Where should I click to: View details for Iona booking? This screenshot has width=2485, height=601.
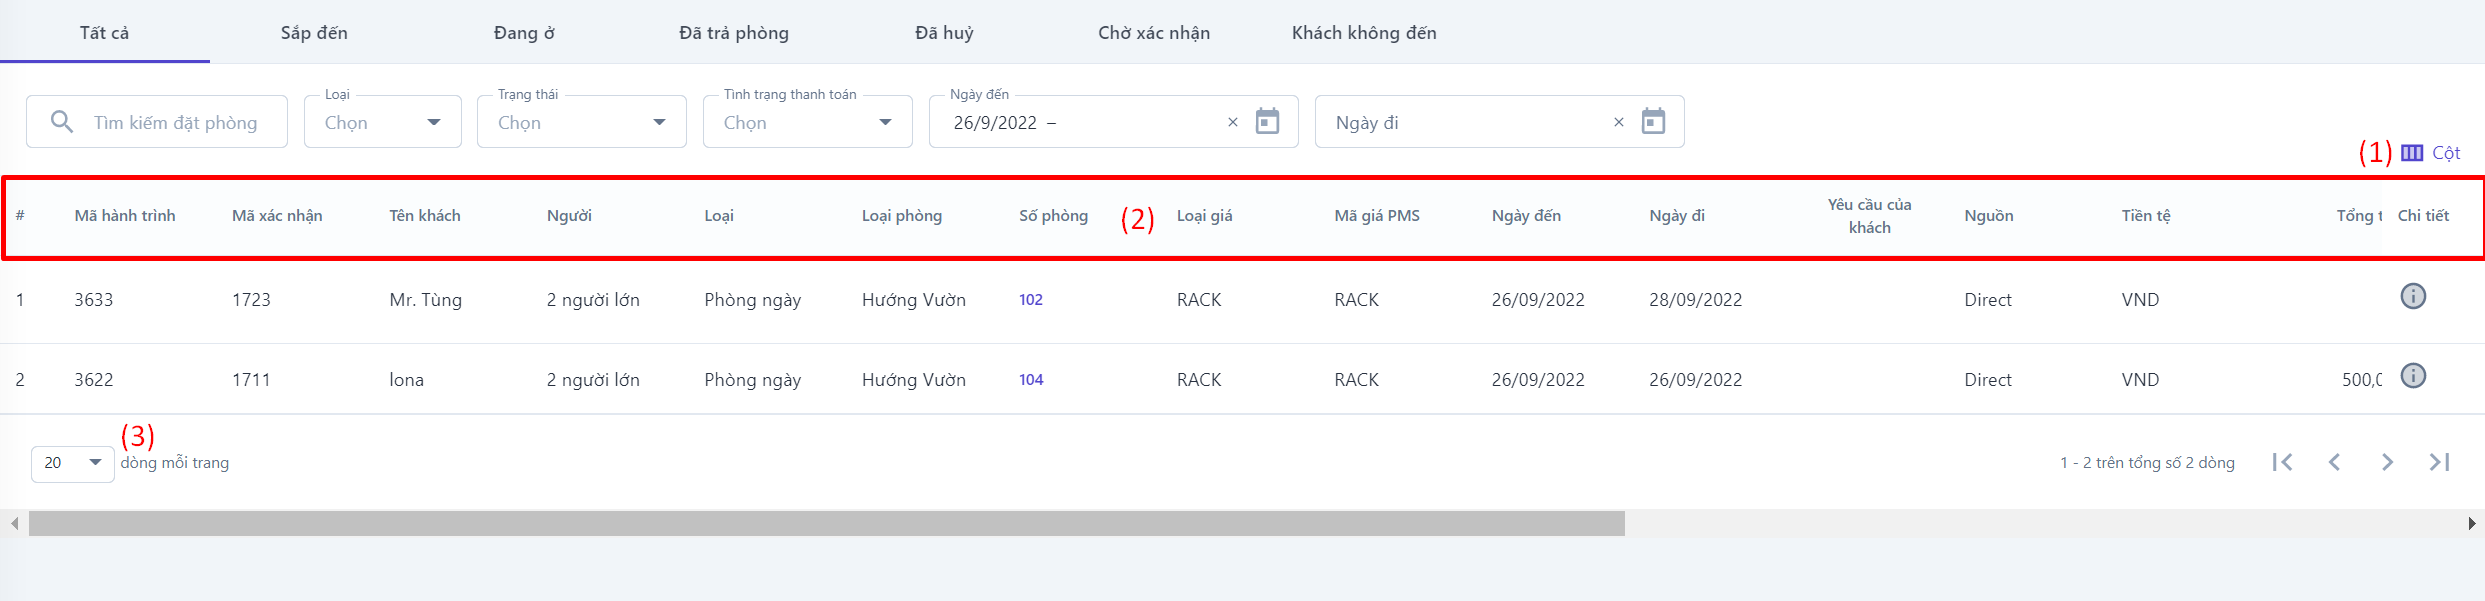(2413, 376)
